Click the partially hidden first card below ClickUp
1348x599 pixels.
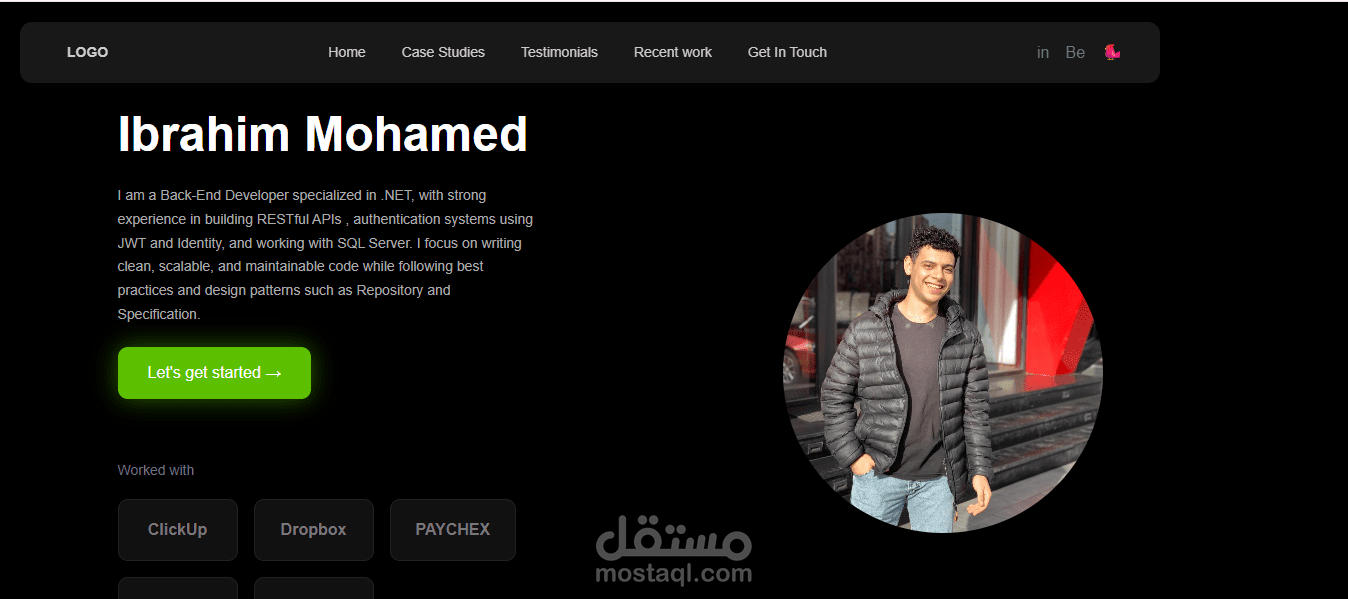tap(178, 588)
